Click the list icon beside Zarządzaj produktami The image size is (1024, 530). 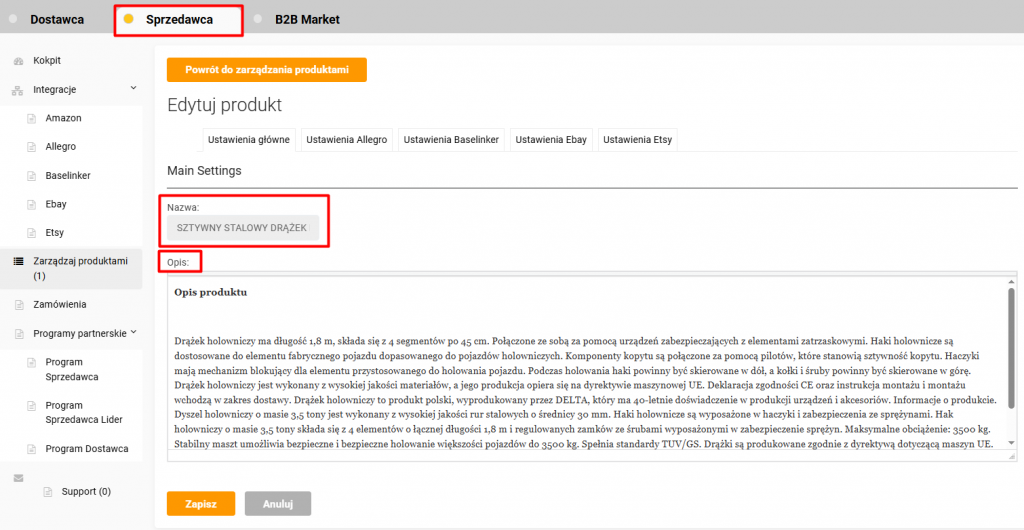pyautogui.click(x=18, y=261)
